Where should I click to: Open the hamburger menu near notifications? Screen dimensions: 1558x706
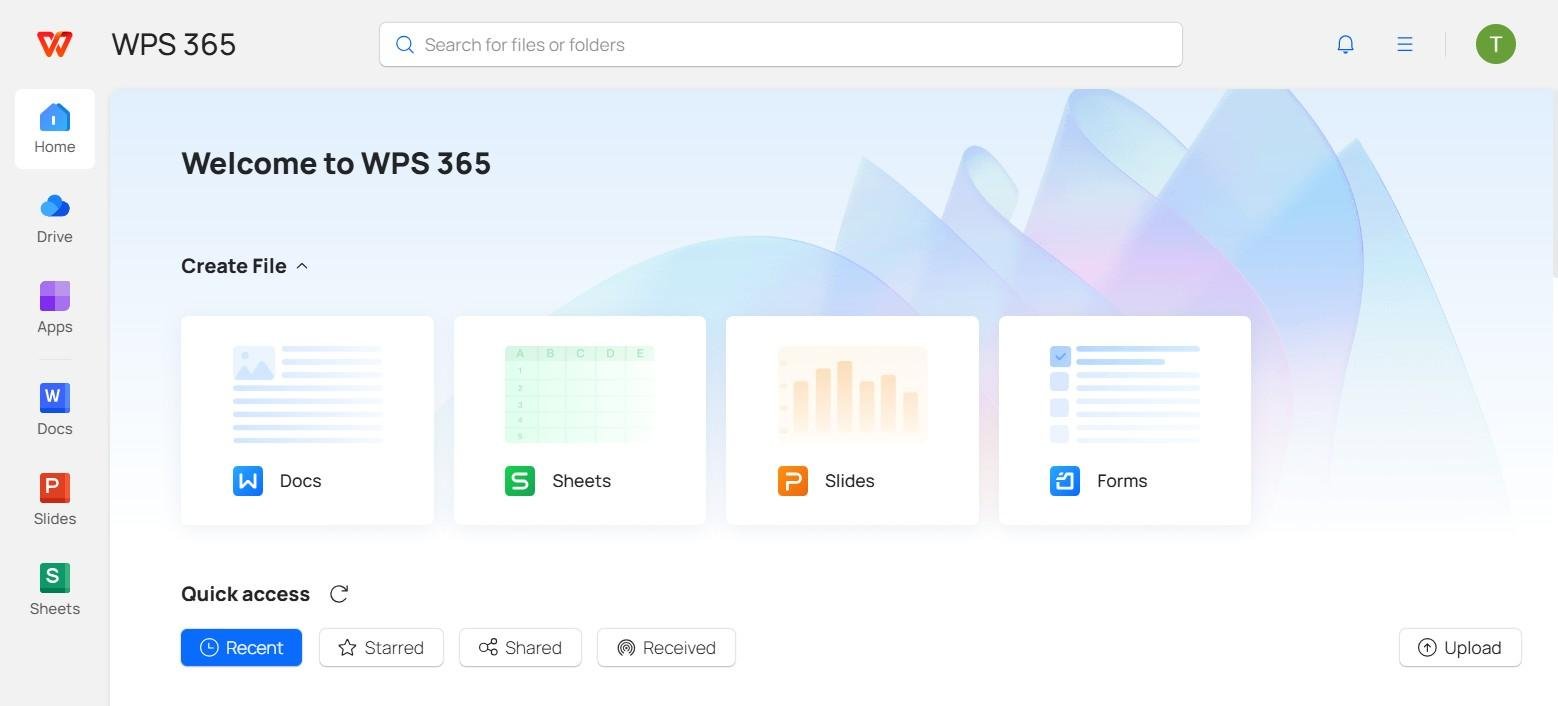click(1404, 44)
